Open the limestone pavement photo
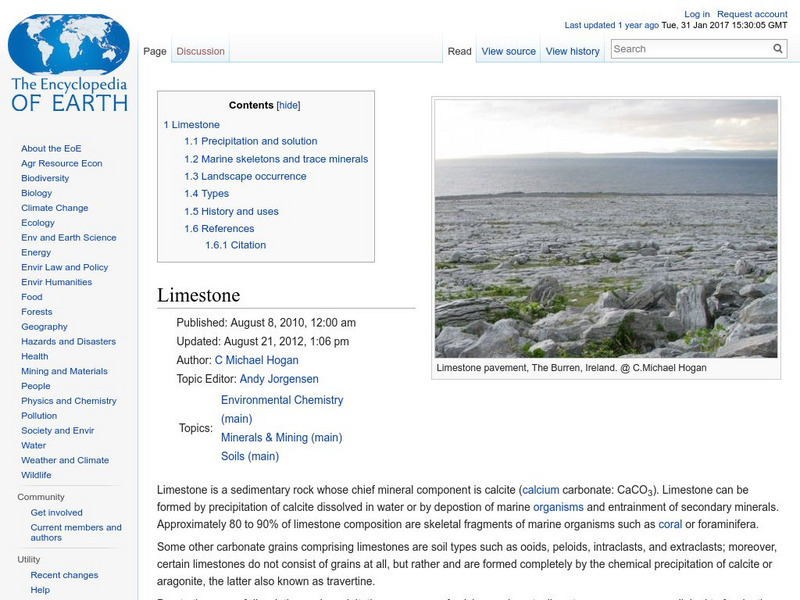800x600 pixels. 606,228
